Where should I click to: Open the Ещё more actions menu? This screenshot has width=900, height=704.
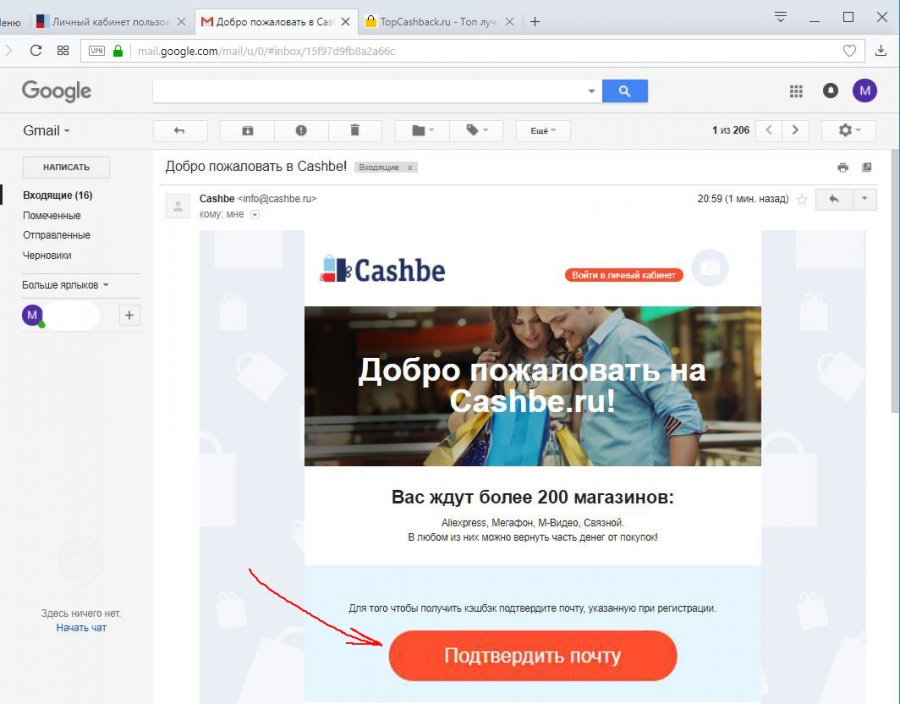pyautogui.click(x=543, y=131)
